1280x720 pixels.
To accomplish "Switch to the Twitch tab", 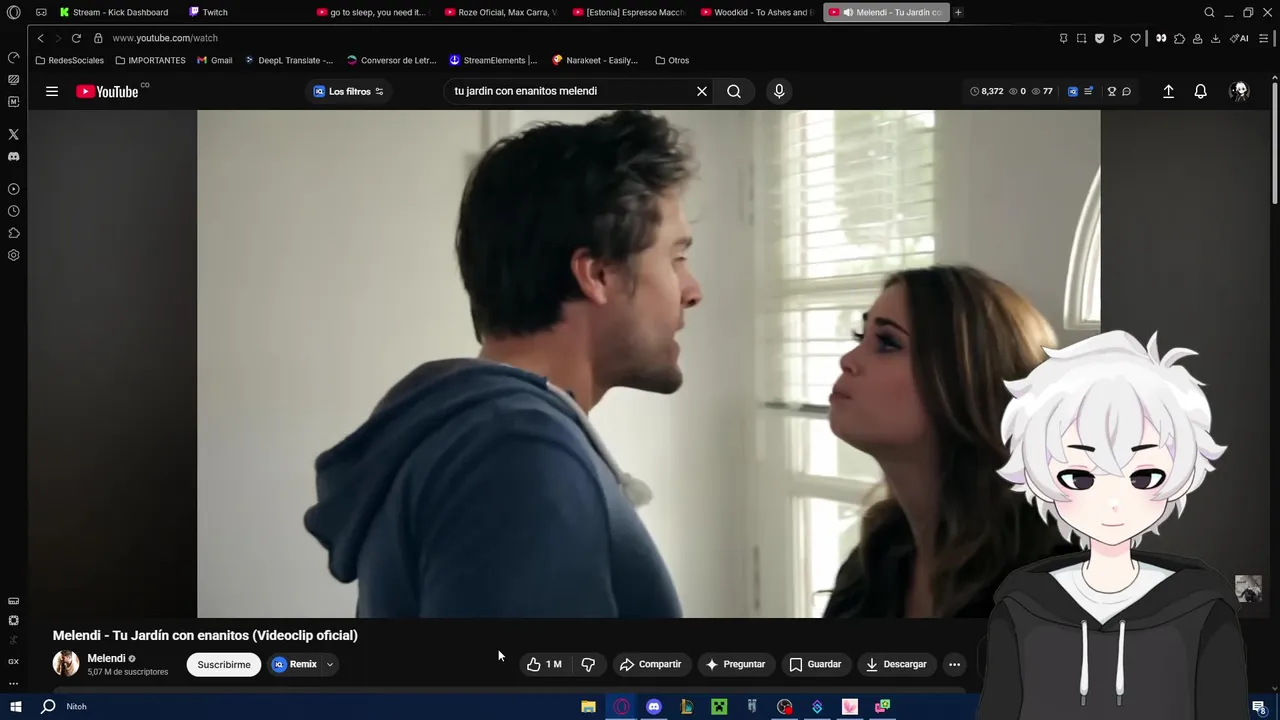I will (x=210, y=12).
